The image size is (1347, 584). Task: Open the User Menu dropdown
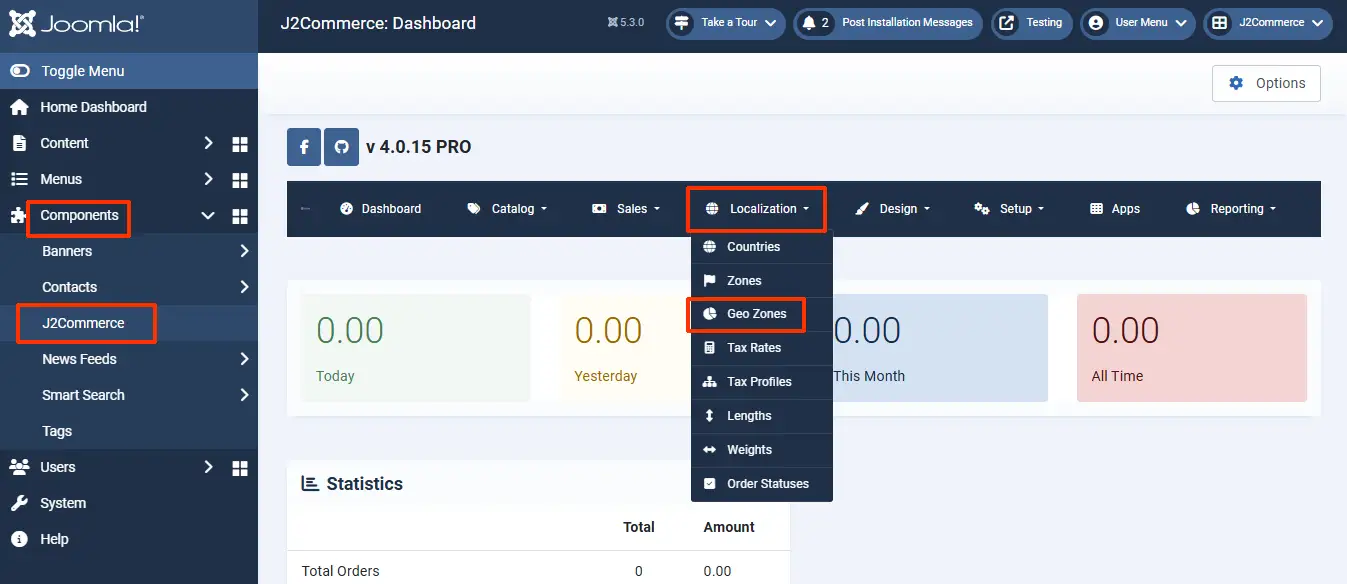pos(1137,23)
